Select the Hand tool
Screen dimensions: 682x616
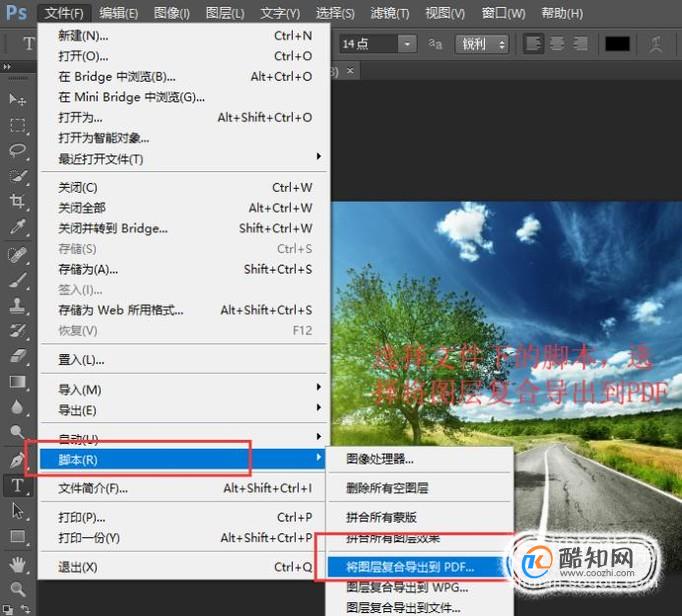(17, 565)
